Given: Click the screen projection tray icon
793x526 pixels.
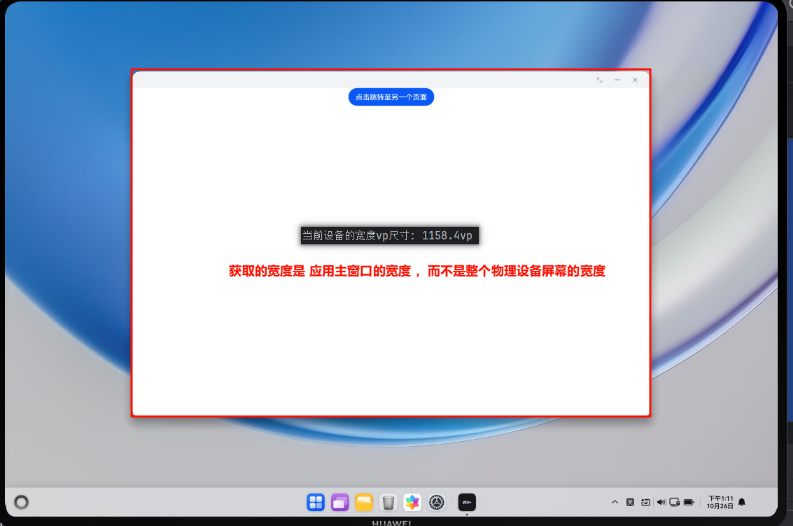Looking at the screenshot, I should [676, 502].
